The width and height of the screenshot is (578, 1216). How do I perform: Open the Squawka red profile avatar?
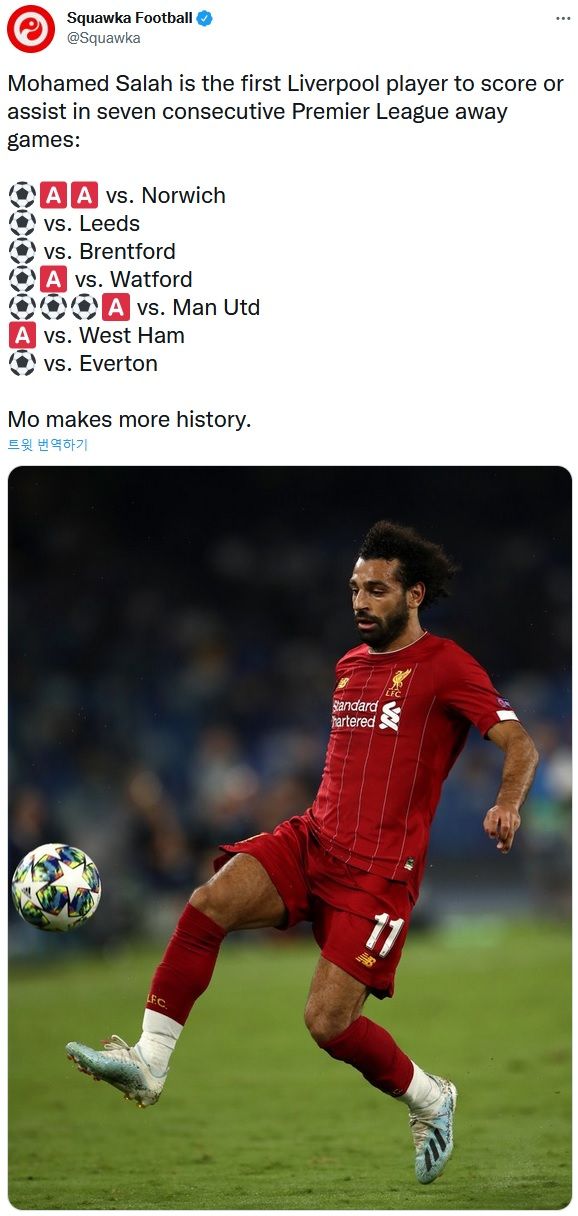pyautogui.click(x=30, y=28)
